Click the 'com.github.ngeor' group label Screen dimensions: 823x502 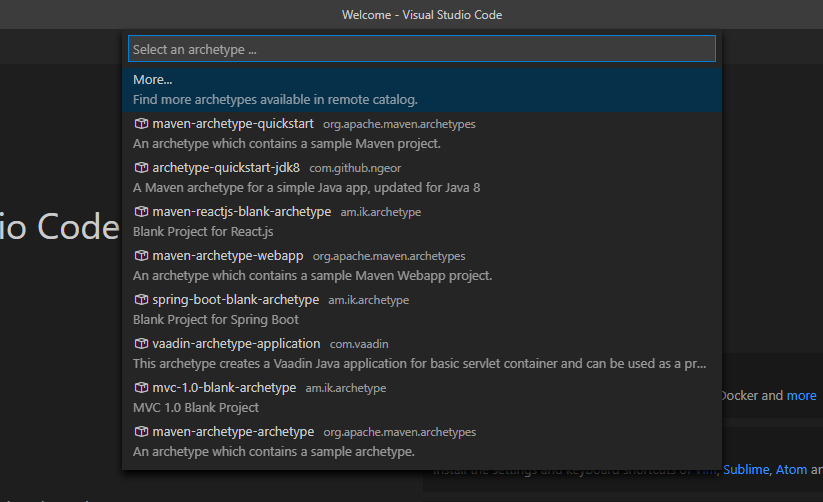tap(355, 168)
